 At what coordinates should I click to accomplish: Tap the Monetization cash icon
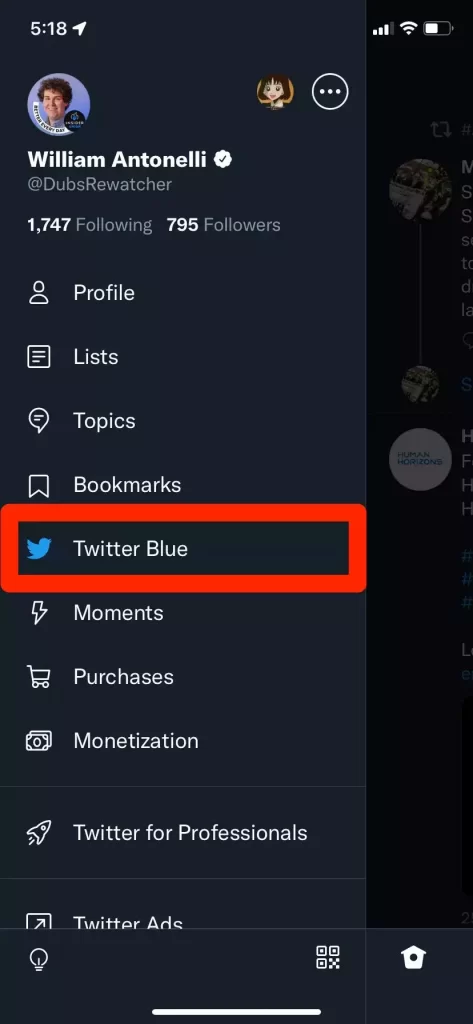(39, 741)
